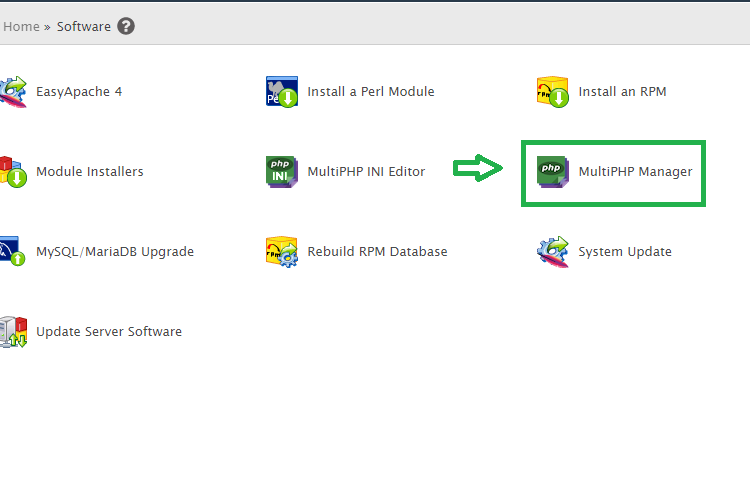Click the Module Installers label
This screenshot has width=750, height=500.
(90, 171)
